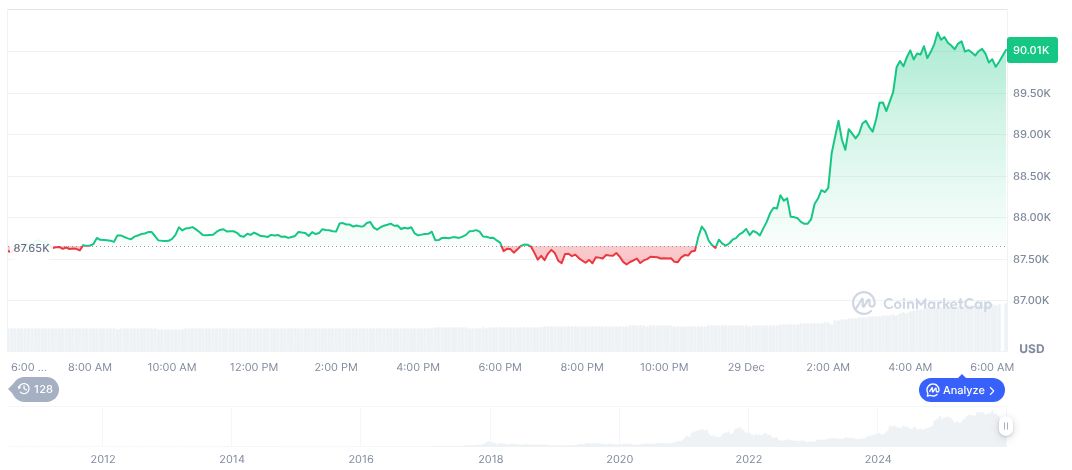
Task: Select 2018 on the overview timeline
Action: pyautogui.click(x=491, y=459)
